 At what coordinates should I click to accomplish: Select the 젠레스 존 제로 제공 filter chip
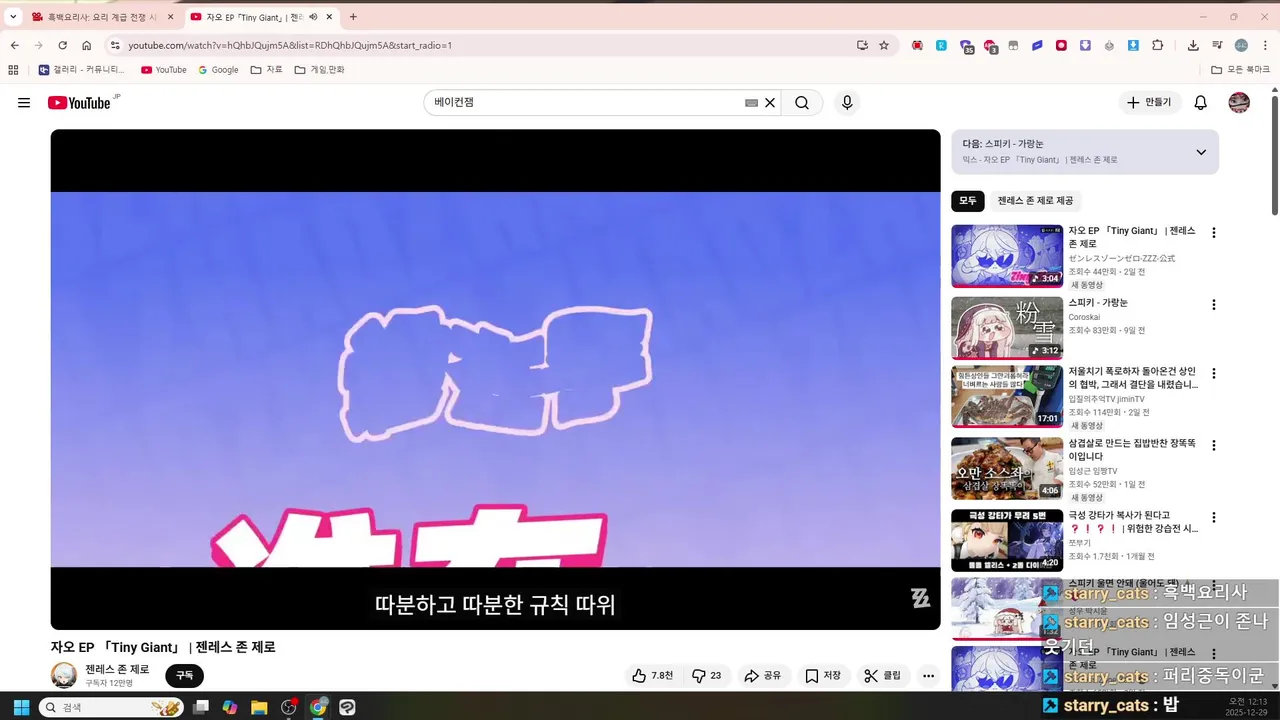[x=1035, y=201]
